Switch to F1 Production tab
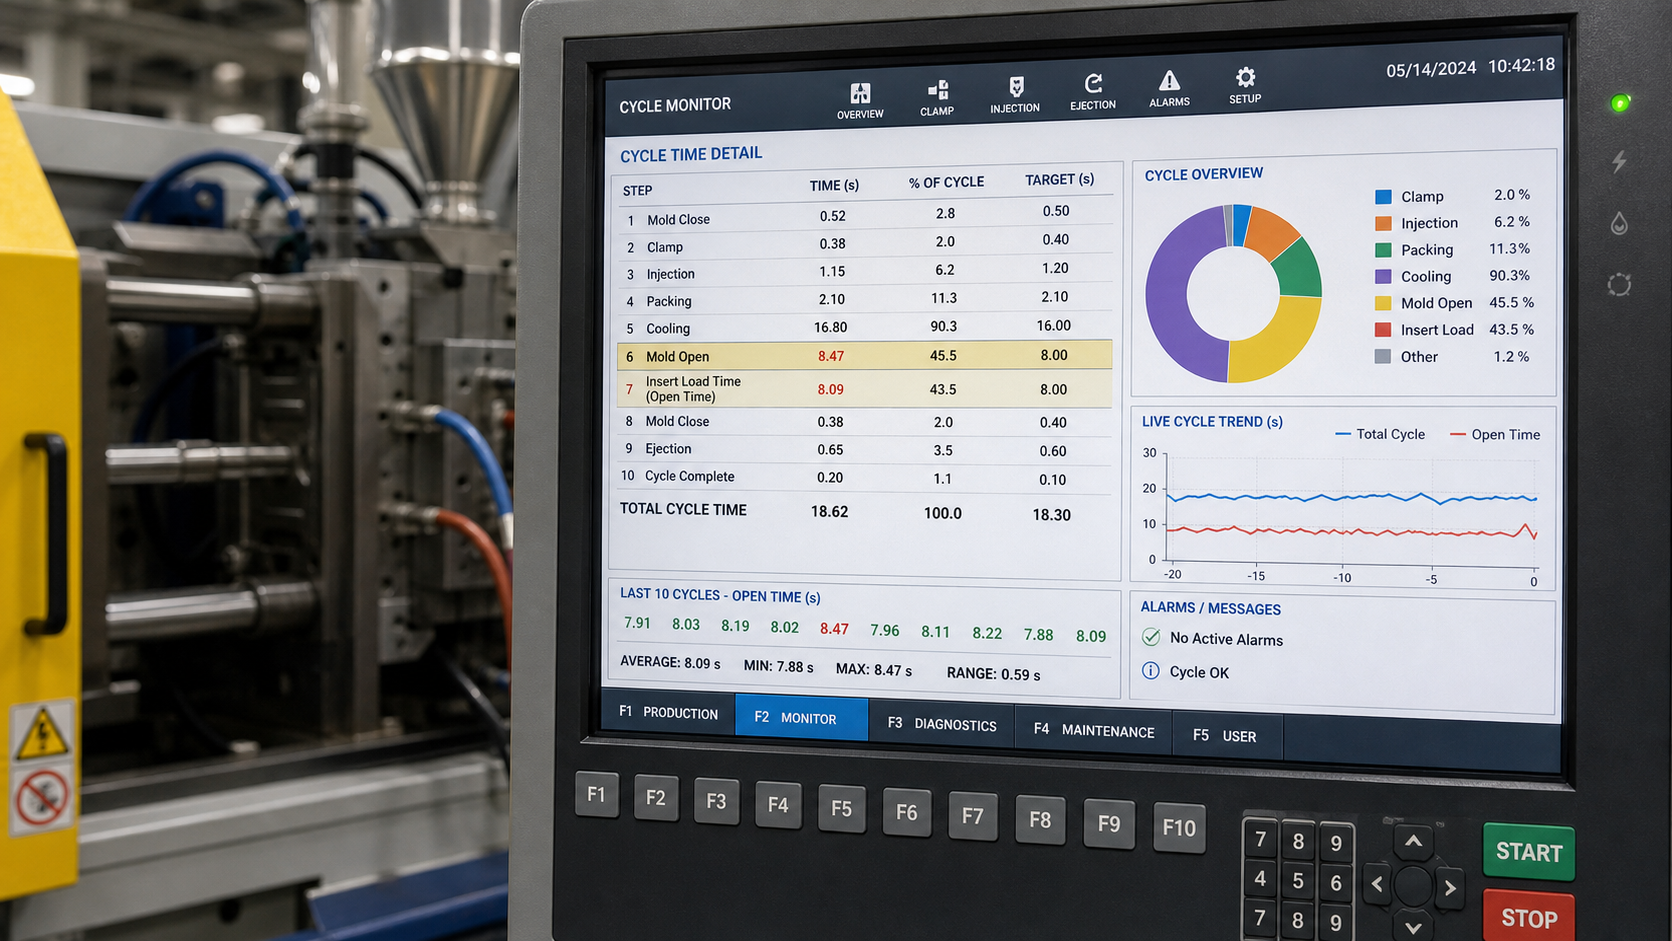1672x941 pixels. [x=668, y=713]
